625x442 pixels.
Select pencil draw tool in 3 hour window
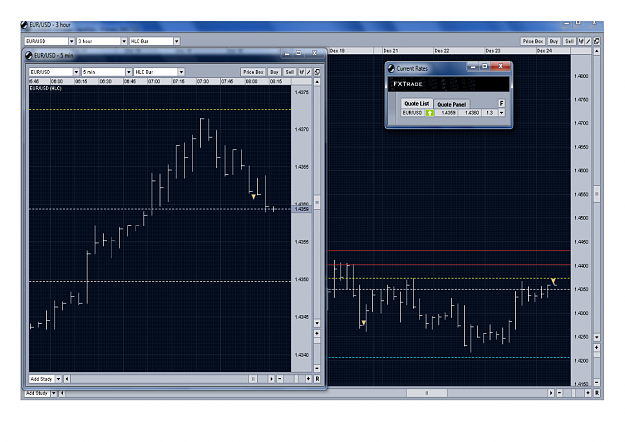(x=588, y=41)
